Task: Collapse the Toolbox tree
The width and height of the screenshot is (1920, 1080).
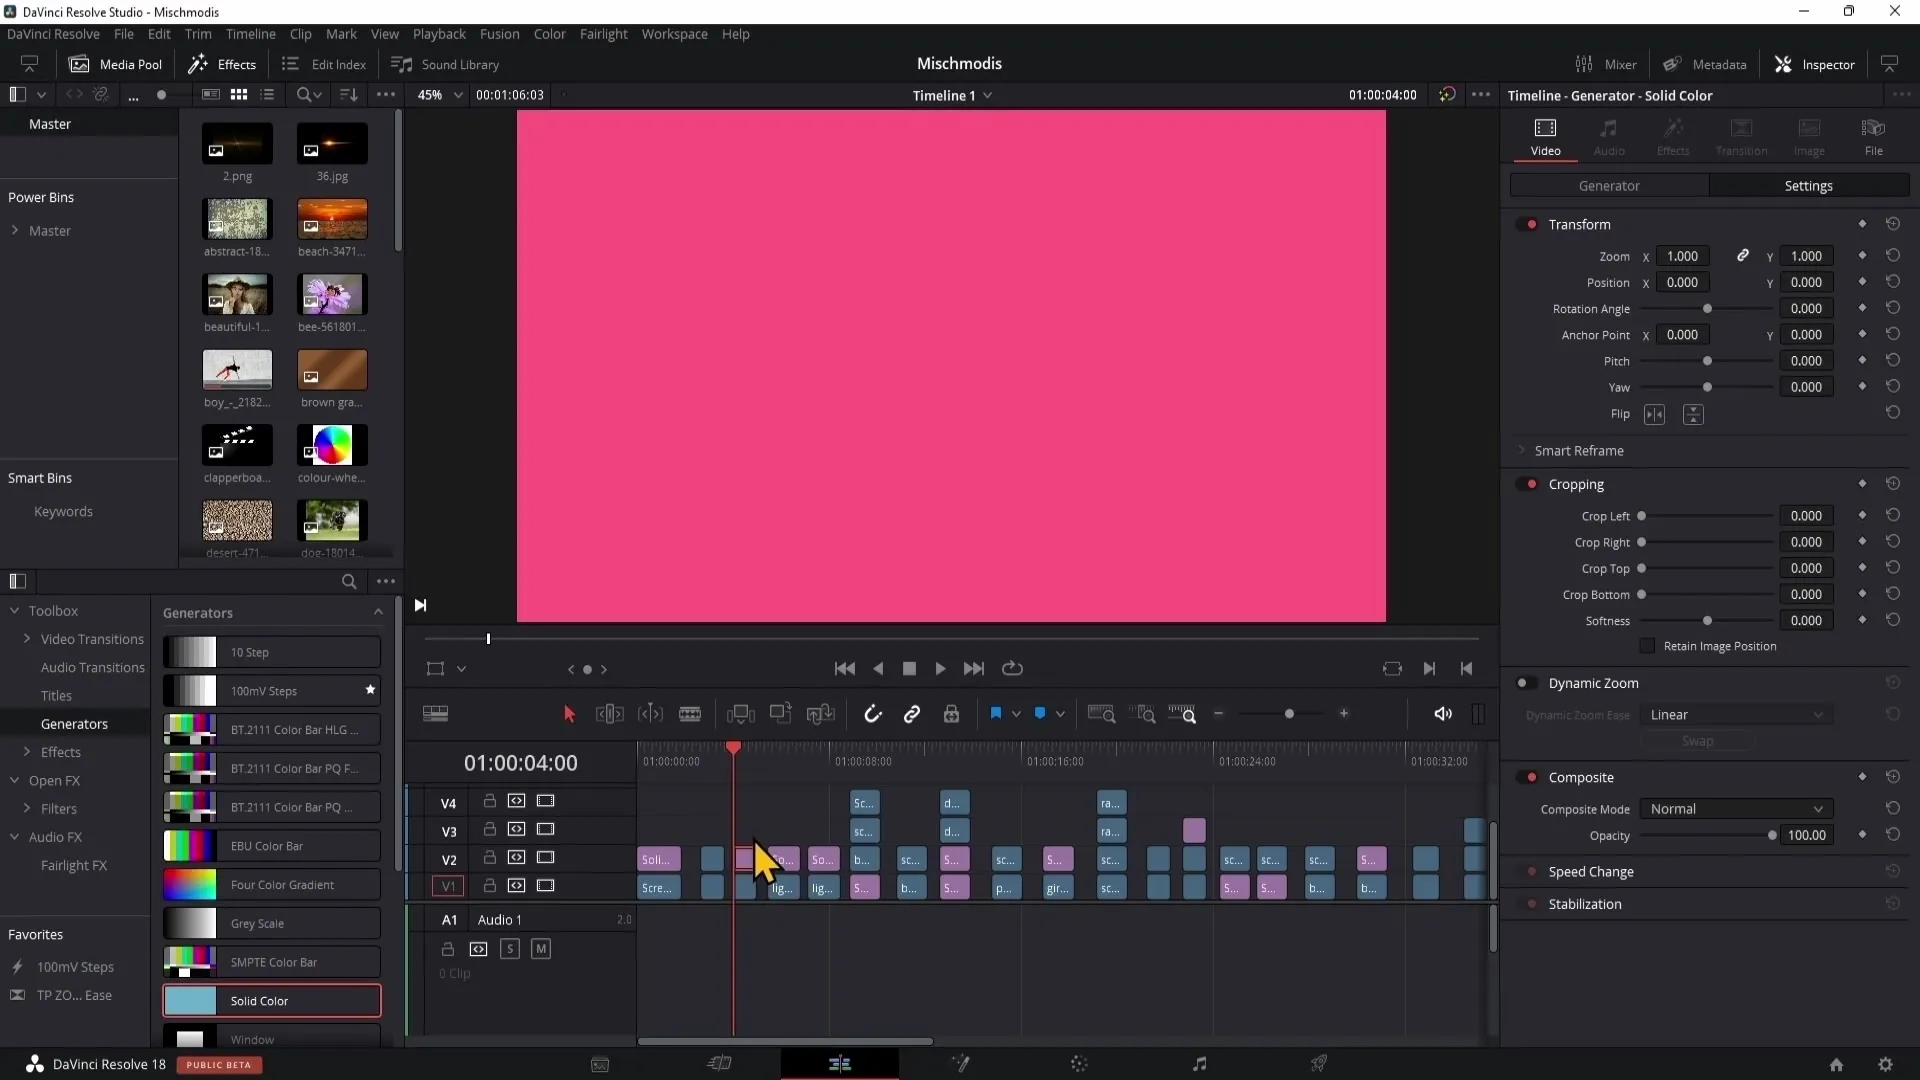Action: [15, 611]
